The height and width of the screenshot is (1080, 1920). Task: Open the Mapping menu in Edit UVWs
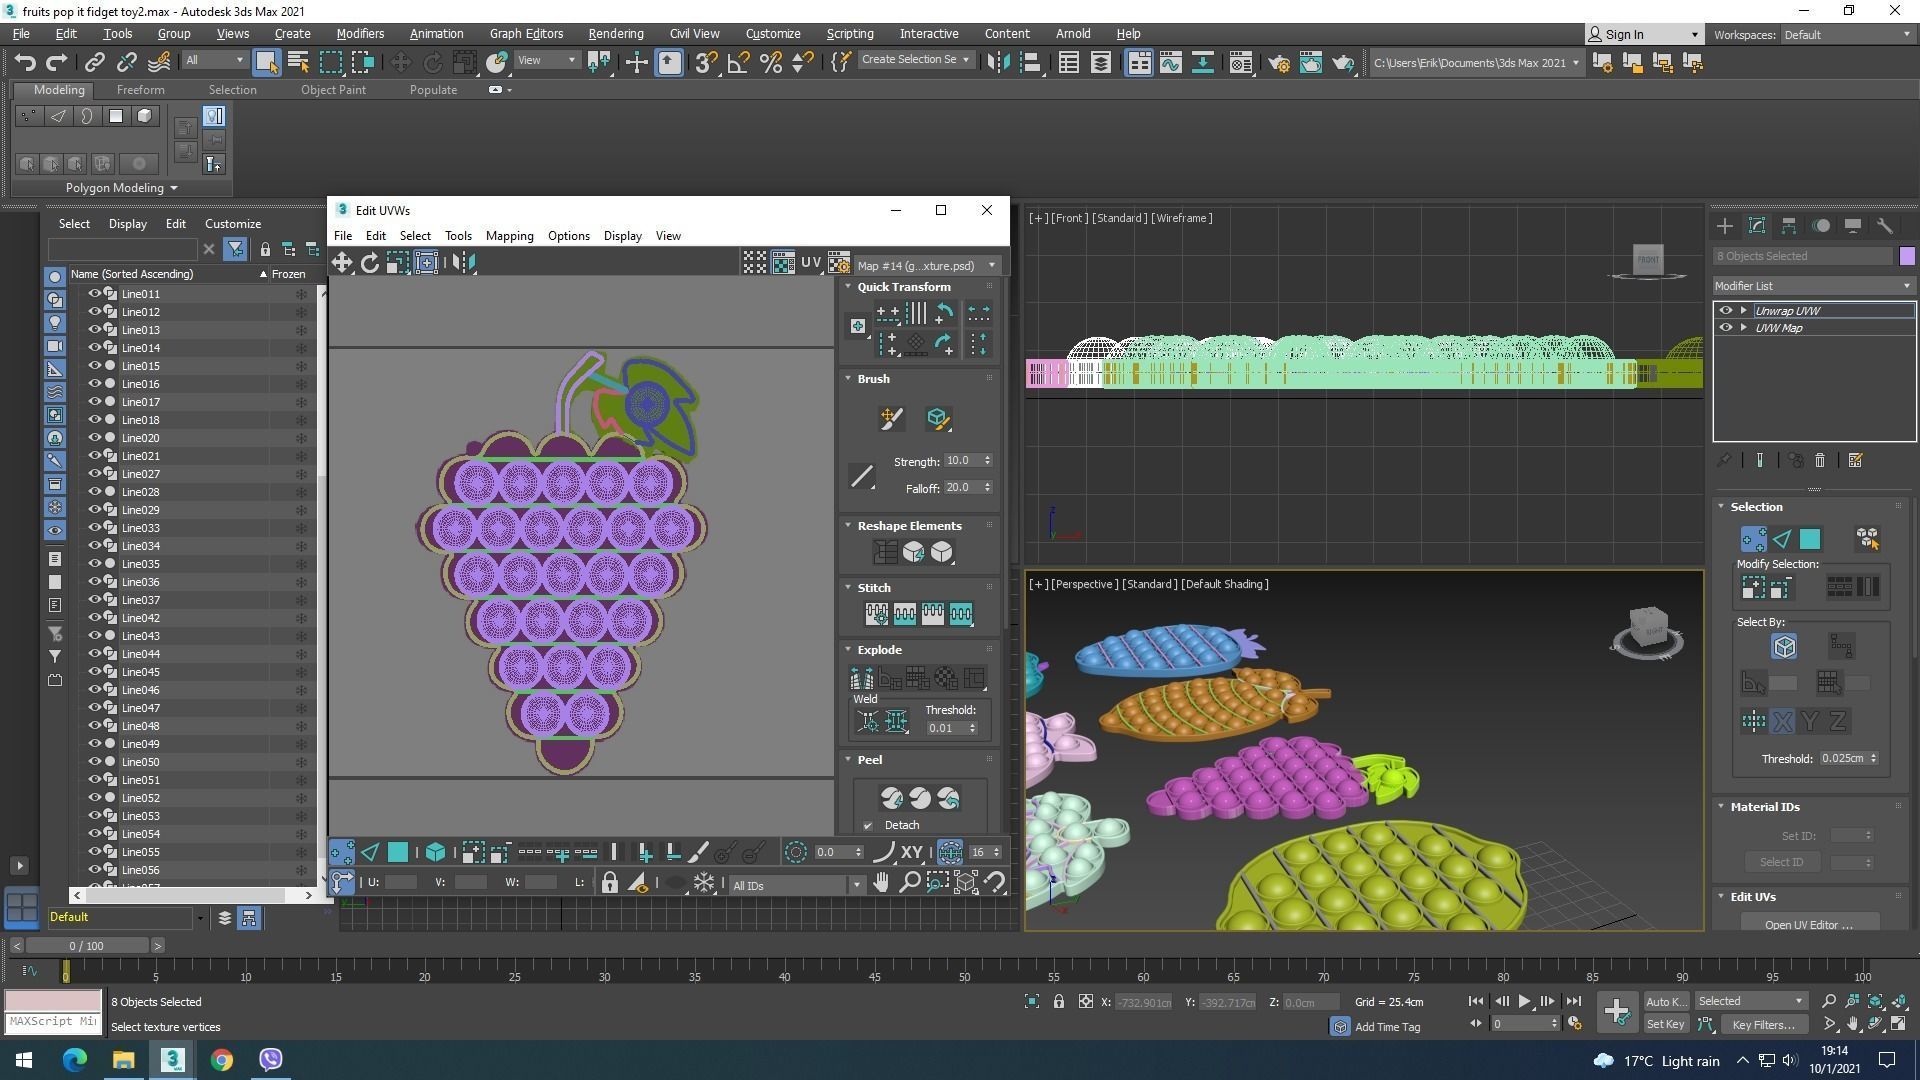pyautogui.click(x=509, y=236)
